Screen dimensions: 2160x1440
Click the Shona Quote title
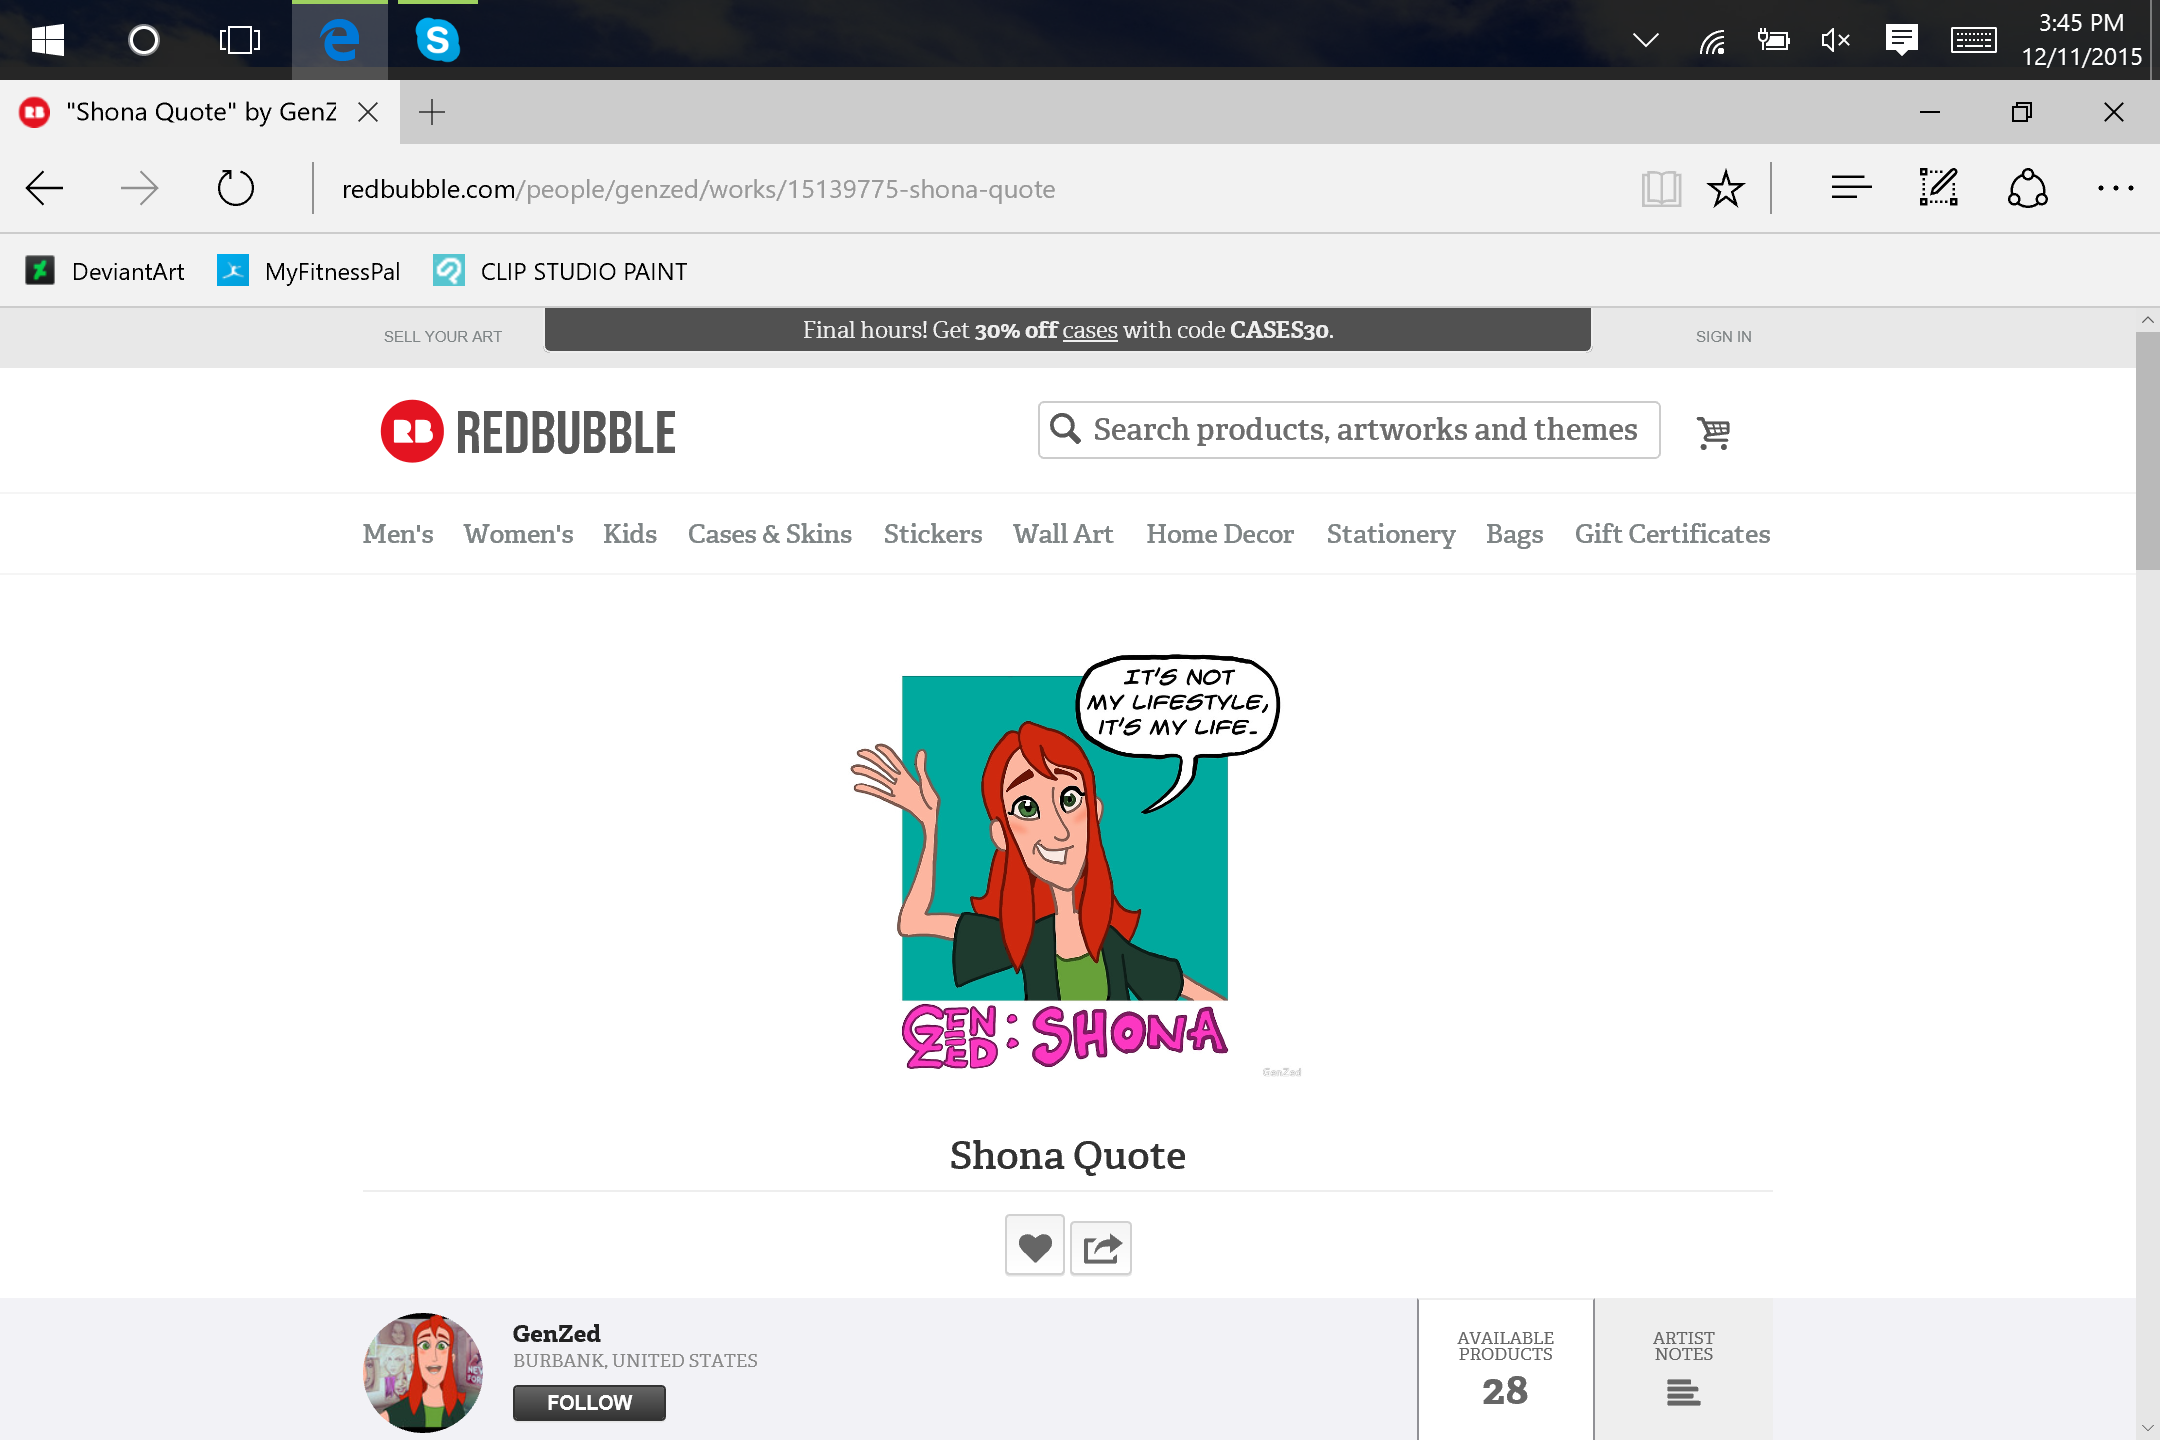1067,1156
